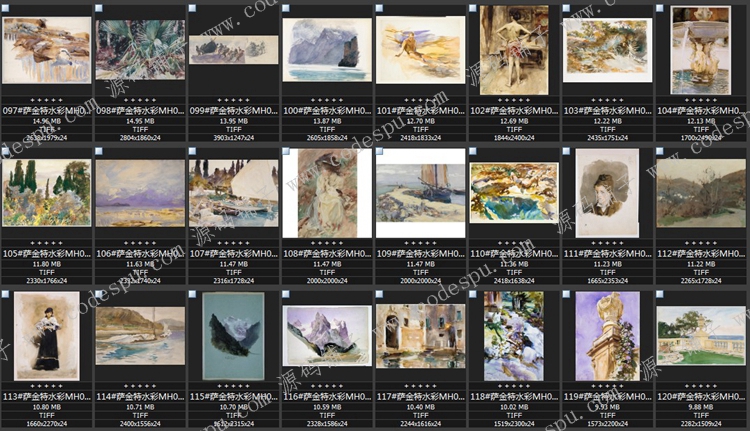This screenshot has height=431, width=750.
Task: Mark the checkbox for image 120
Action: click(x=660, y=294)
